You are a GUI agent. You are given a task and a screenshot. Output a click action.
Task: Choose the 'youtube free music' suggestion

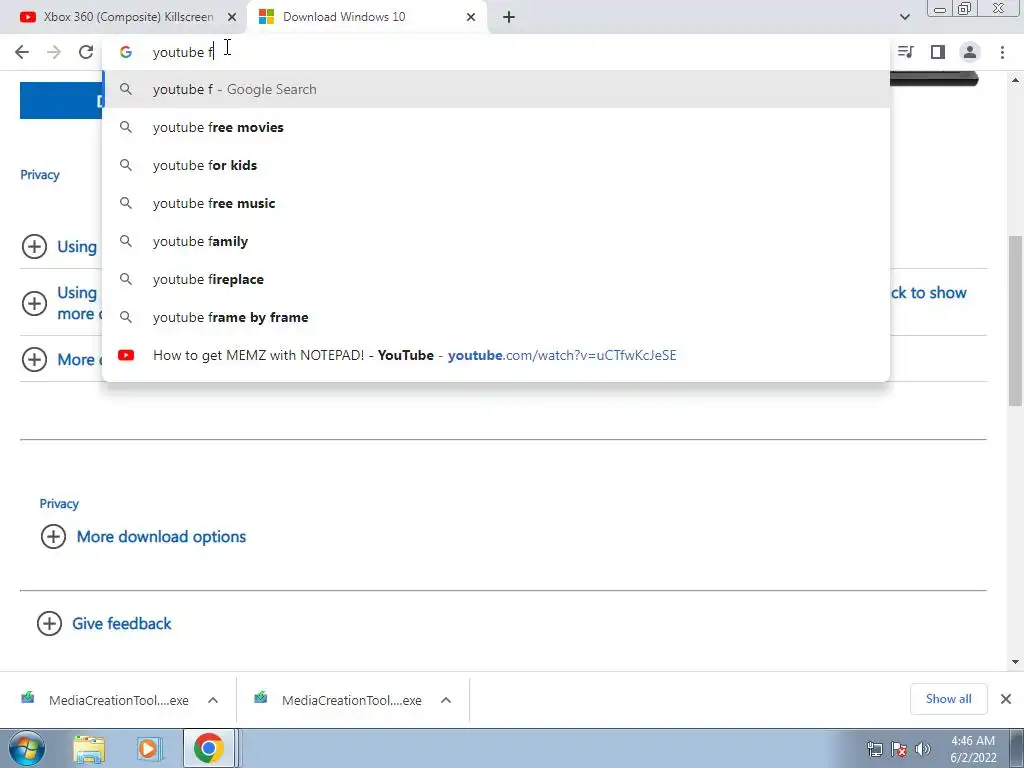(496, 203)
